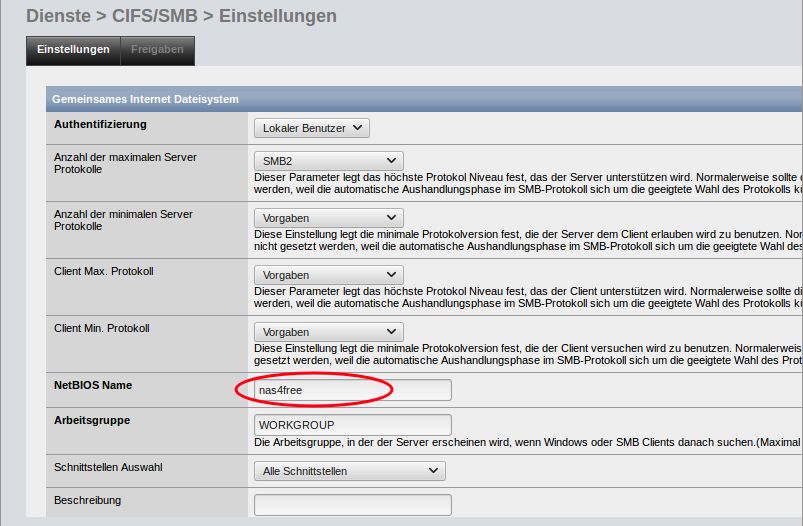803x526 pixels.
Task: Open the Client Min. Protokoll dropdown
Action: click(x=328, y=332)
